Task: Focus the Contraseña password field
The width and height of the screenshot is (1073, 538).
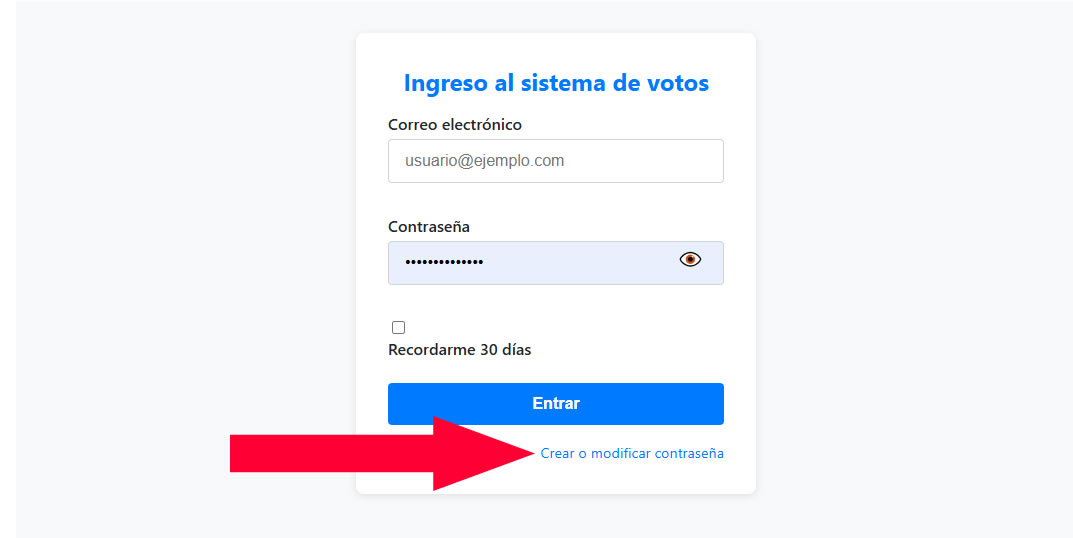Action: [x=530, y=263]
